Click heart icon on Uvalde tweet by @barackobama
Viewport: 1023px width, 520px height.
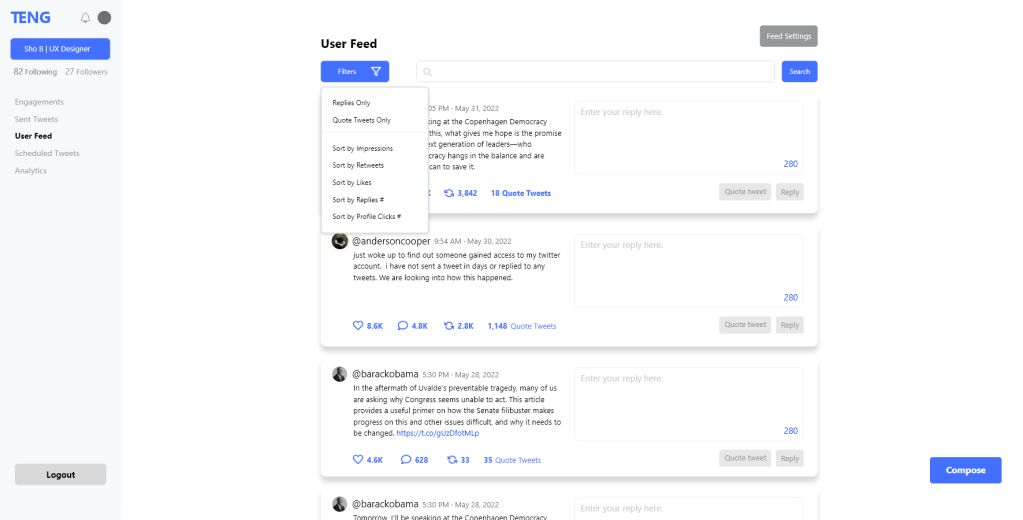tap(358, 460)
